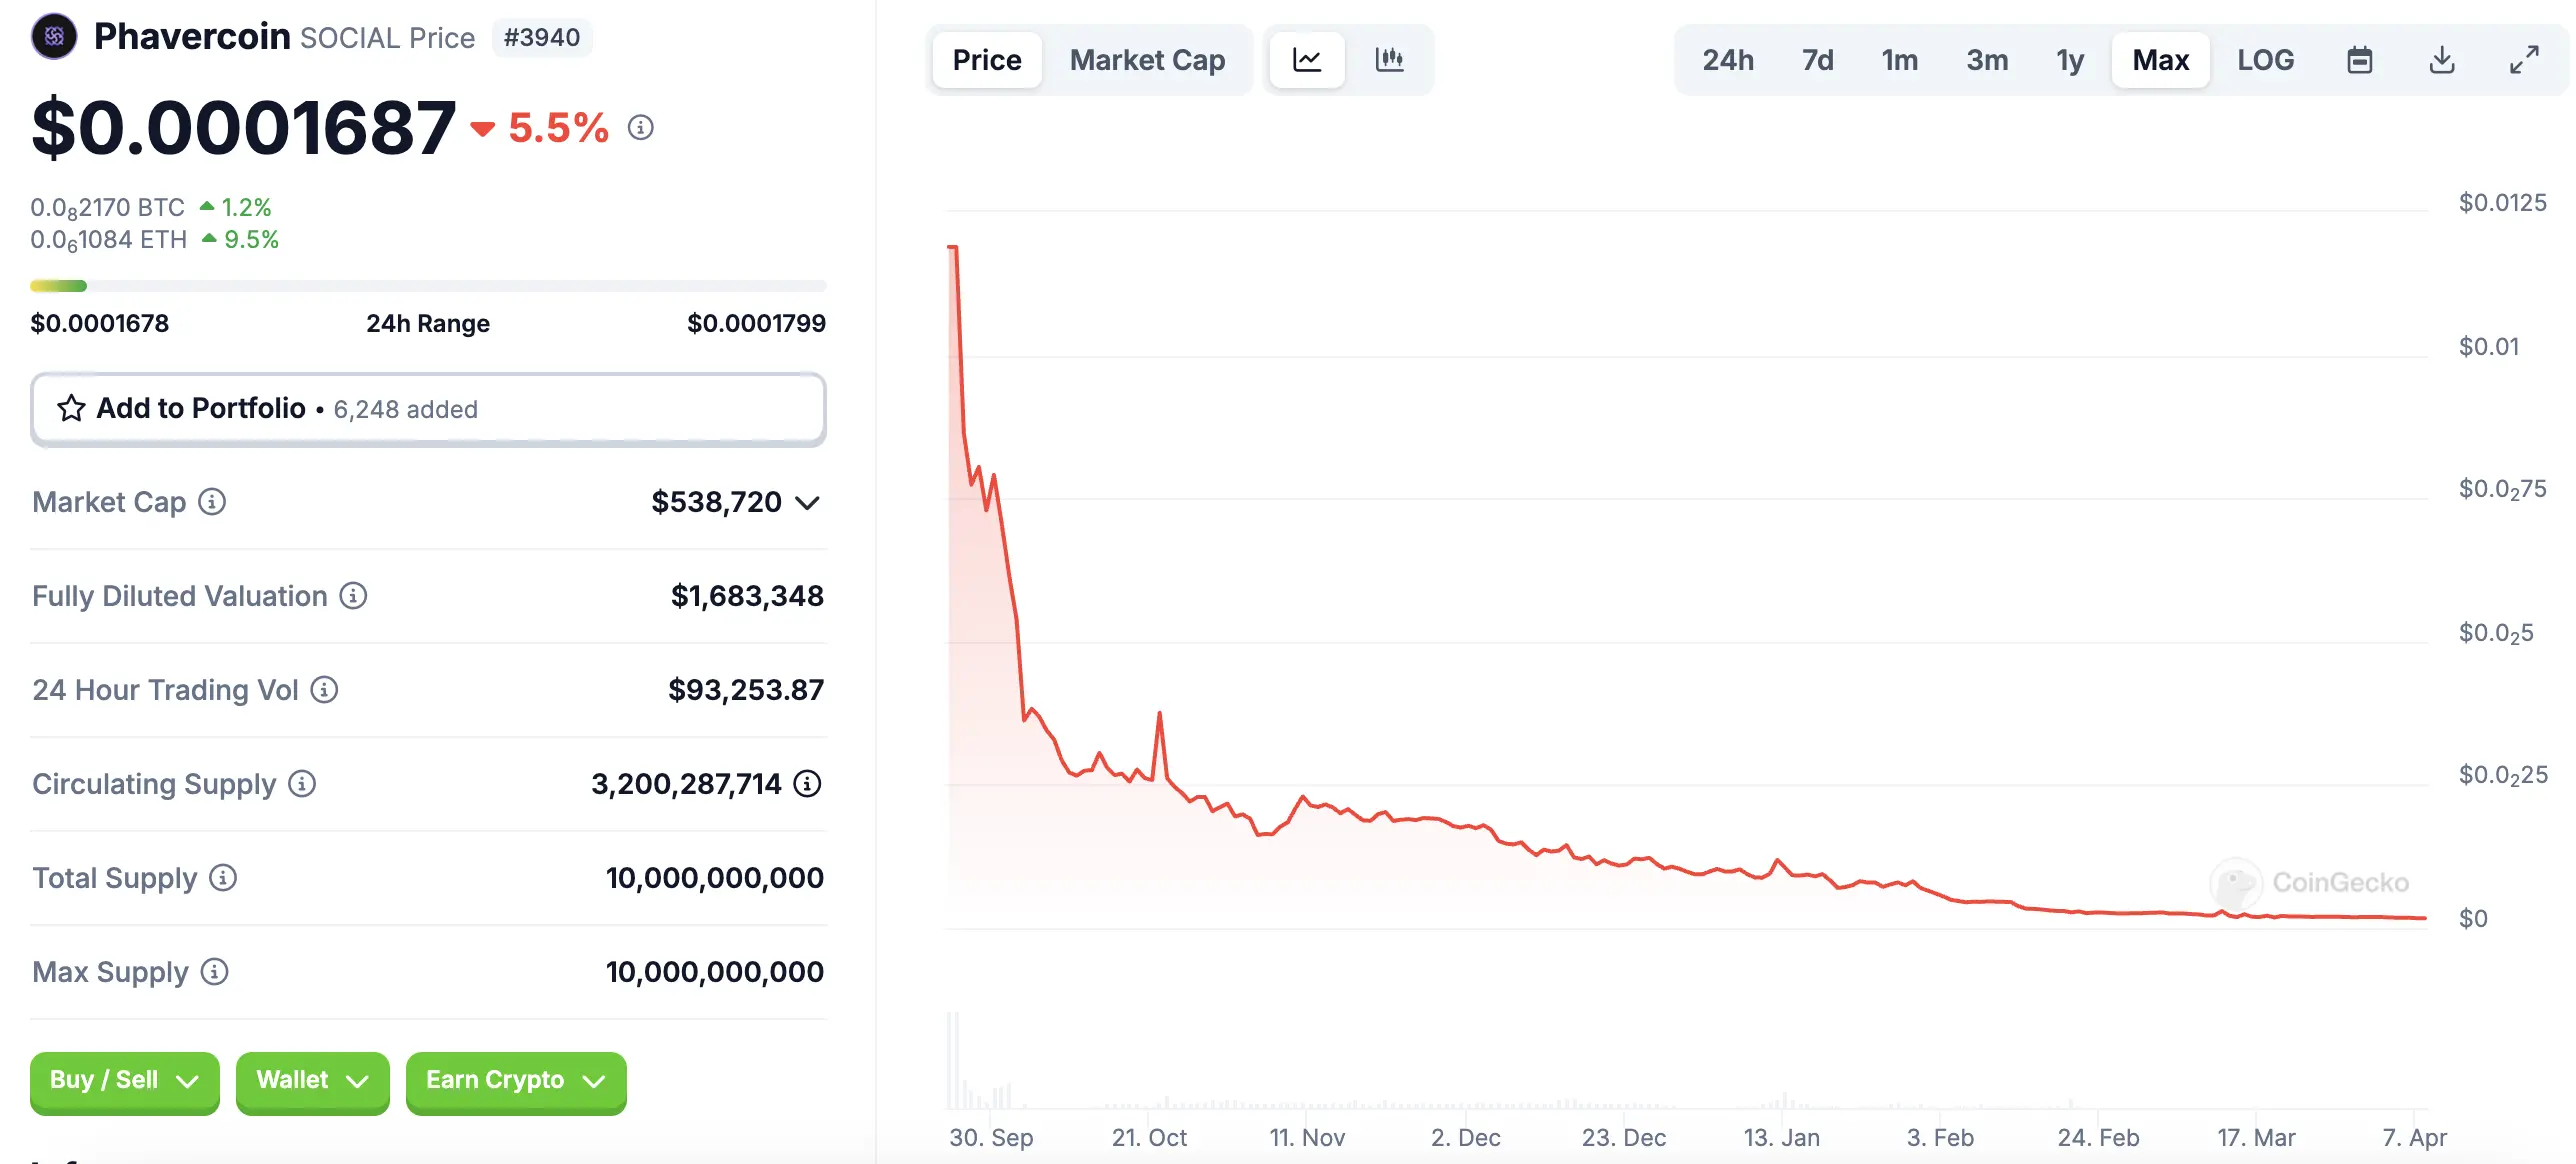Select the 24h time range
Image resolution: width=2576 pixels, height=1164 pixels.
(1728, 60)
